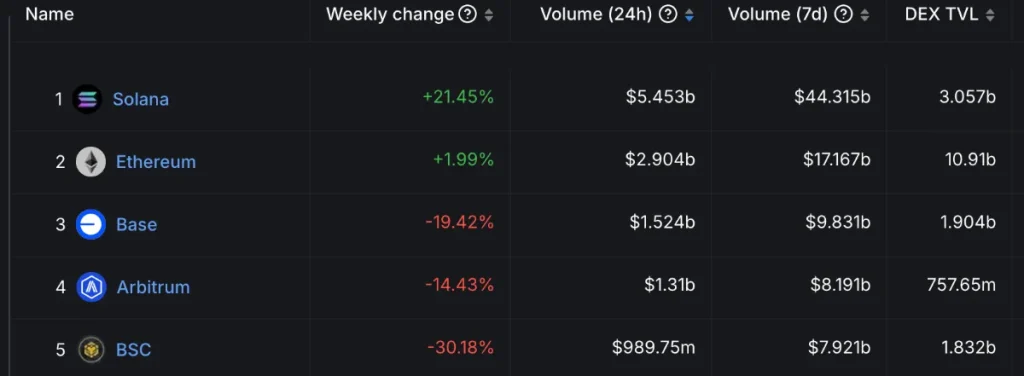Open the Base chain link
1024x376 pixels.
click(136, 225)
